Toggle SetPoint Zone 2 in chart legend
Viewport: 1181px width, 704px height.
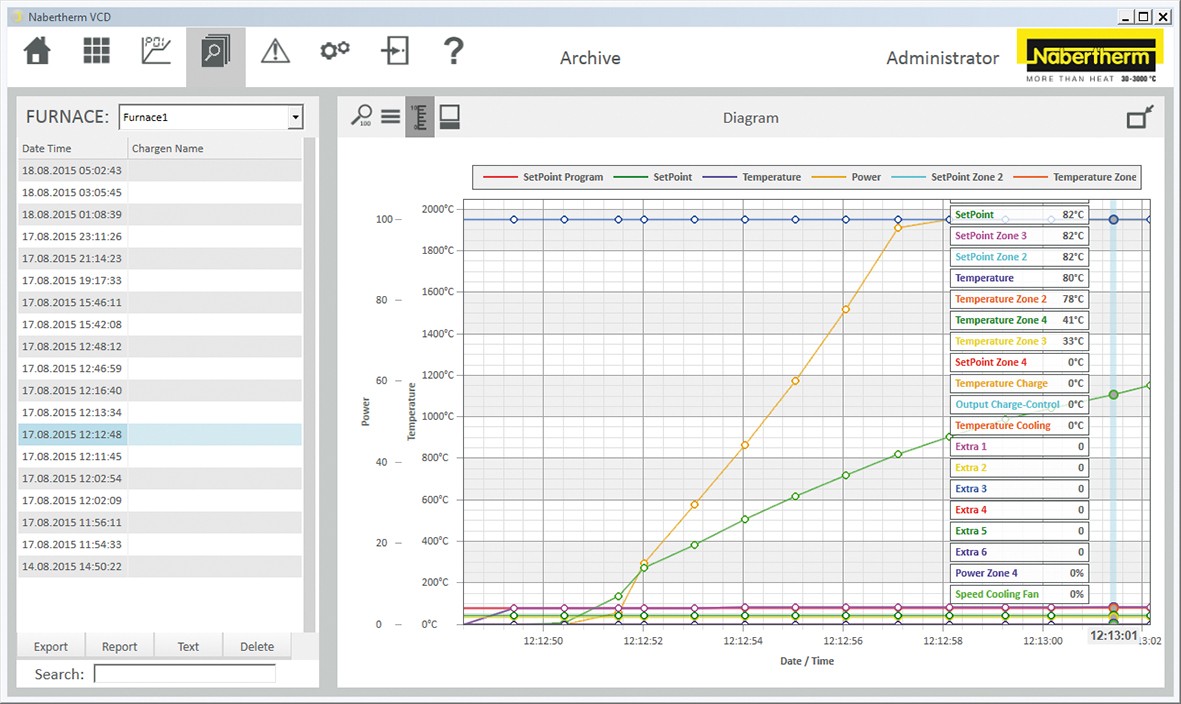pyautogui.click(x=947, y=177)
